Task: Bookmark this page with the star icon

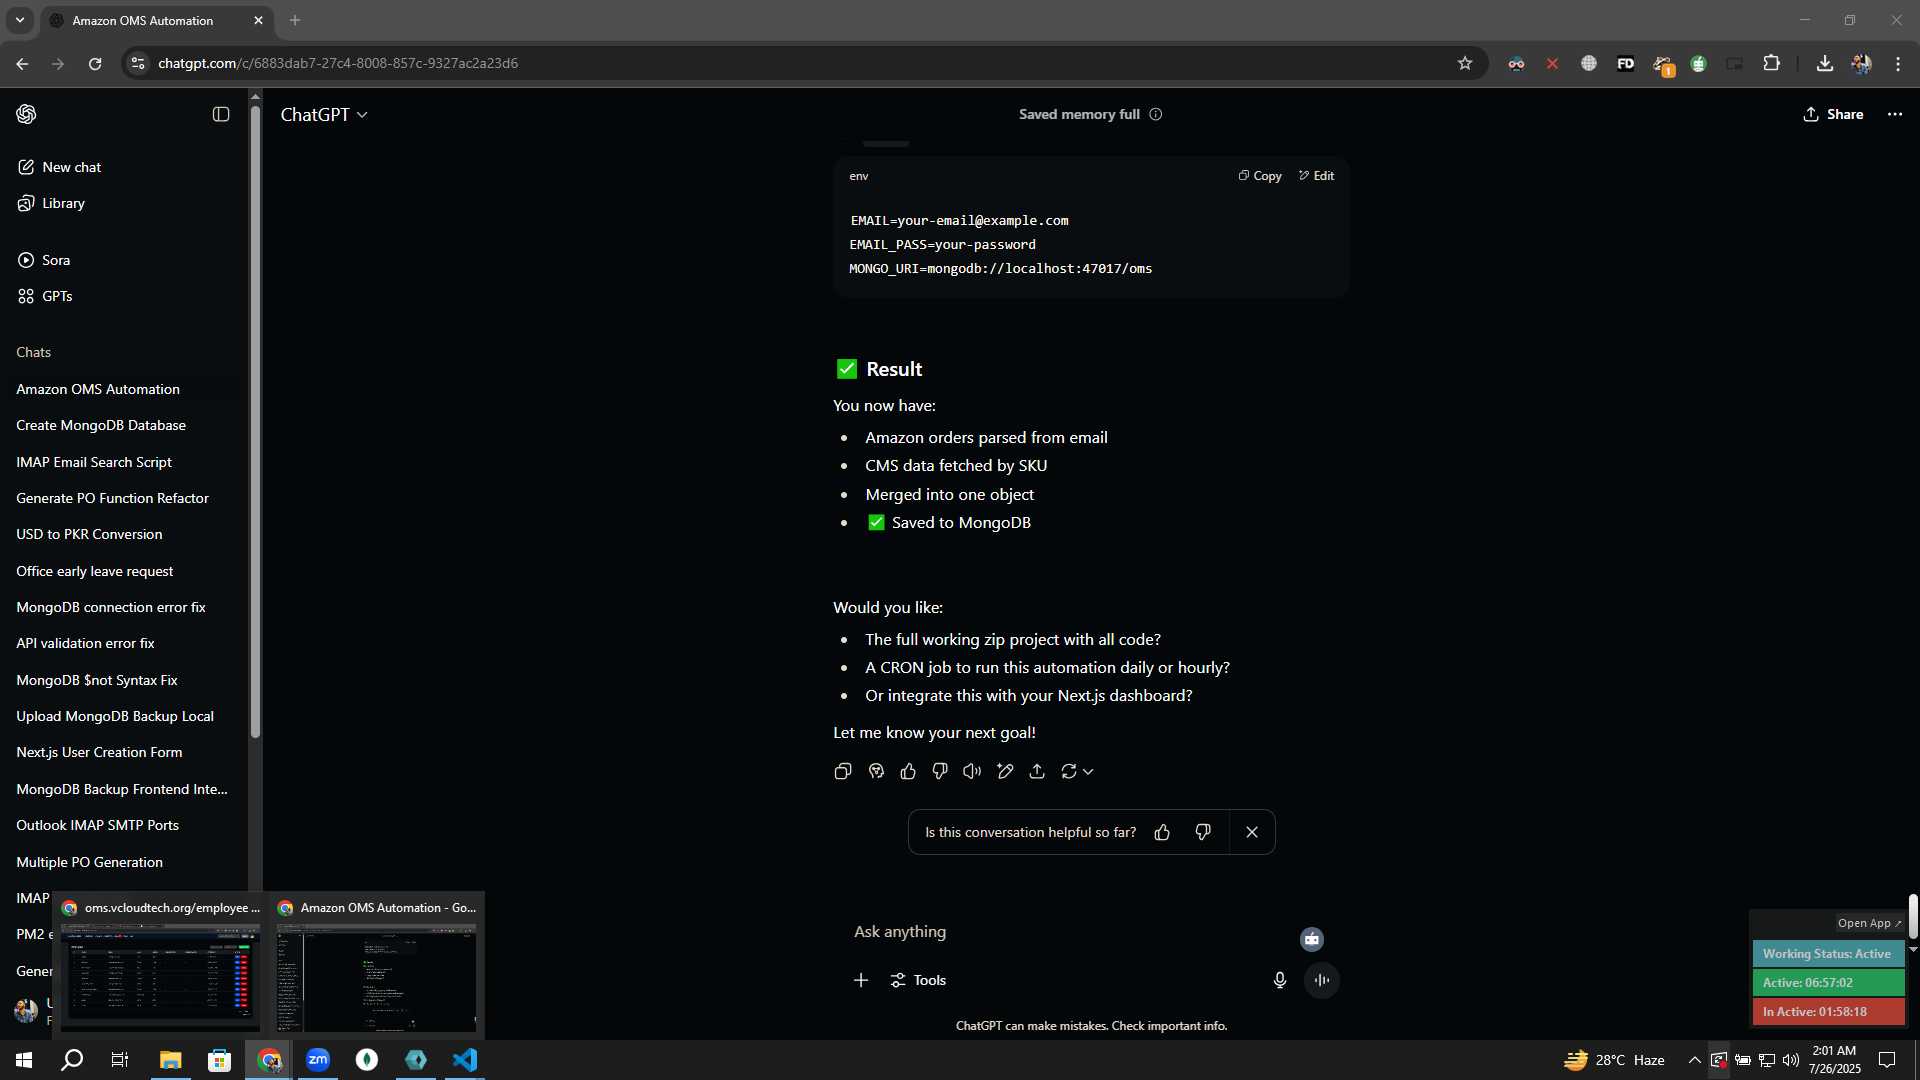Action: (1465, 63)
